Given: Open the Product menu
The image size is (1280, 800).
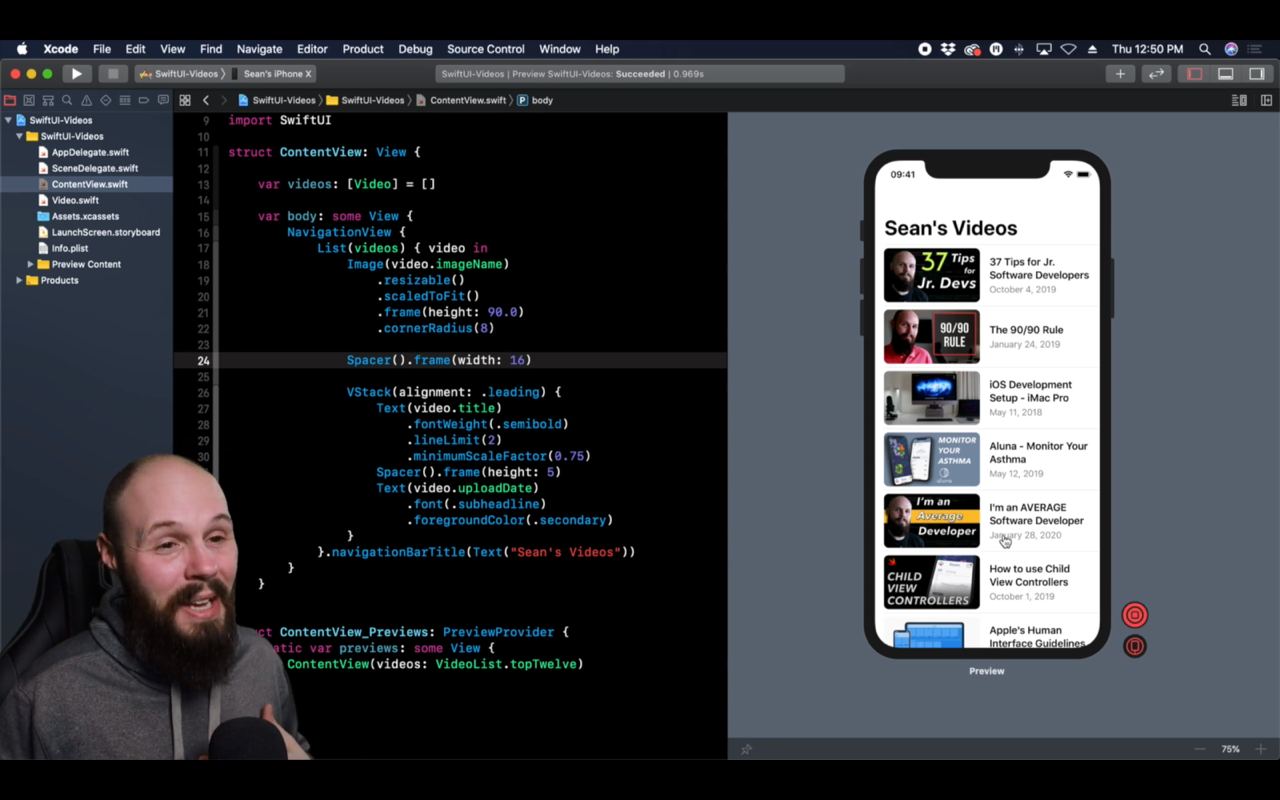Looking at the screenshot, I should pos(363,49).
